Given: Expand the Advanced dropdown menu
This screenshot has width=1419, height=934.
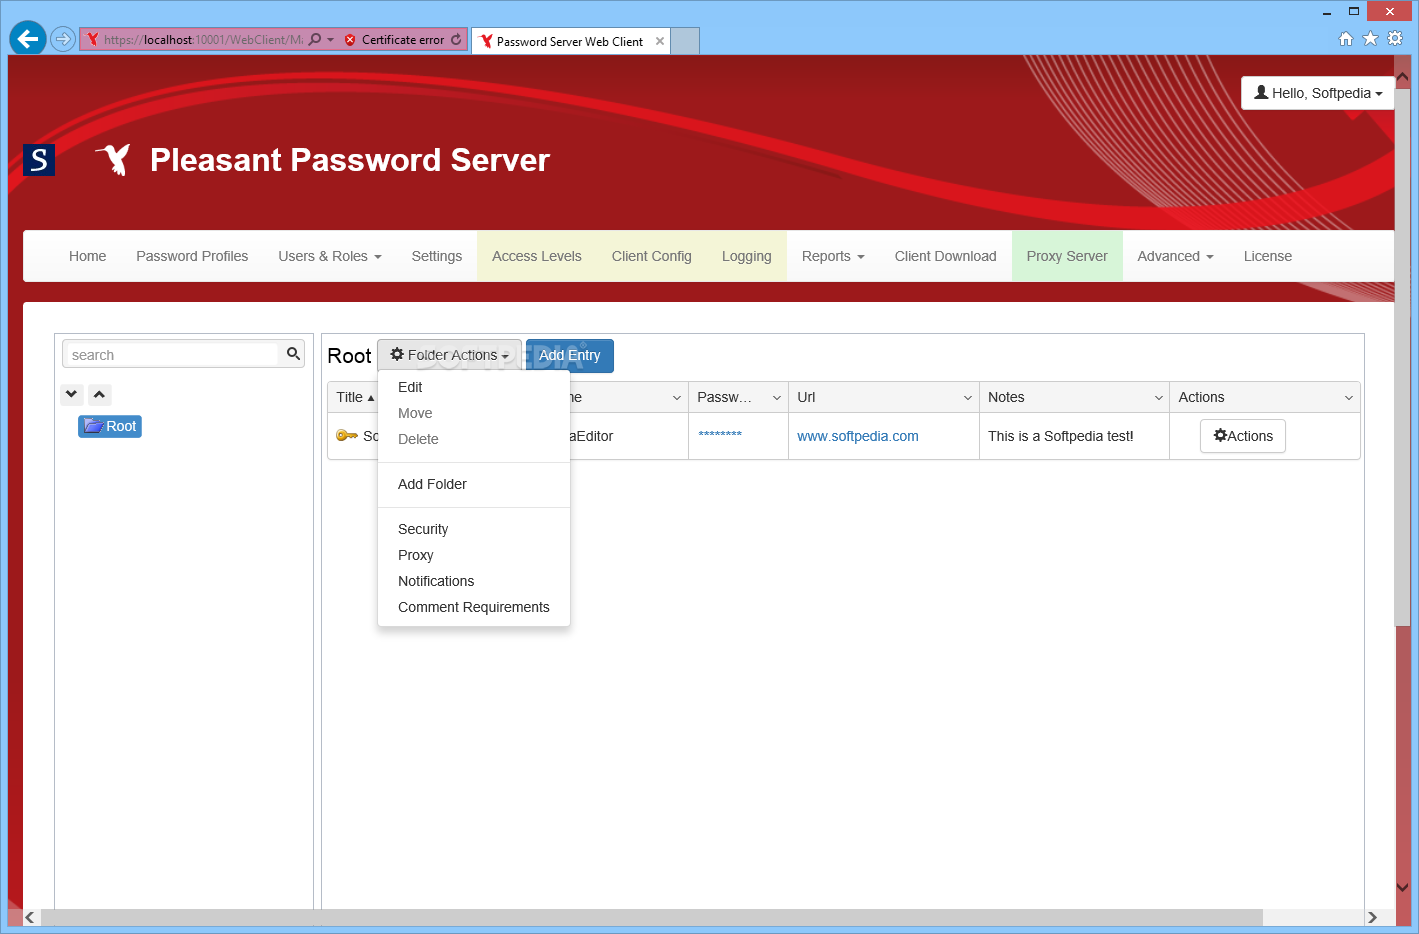Looking at the screenshot, I should point(1175,256).
